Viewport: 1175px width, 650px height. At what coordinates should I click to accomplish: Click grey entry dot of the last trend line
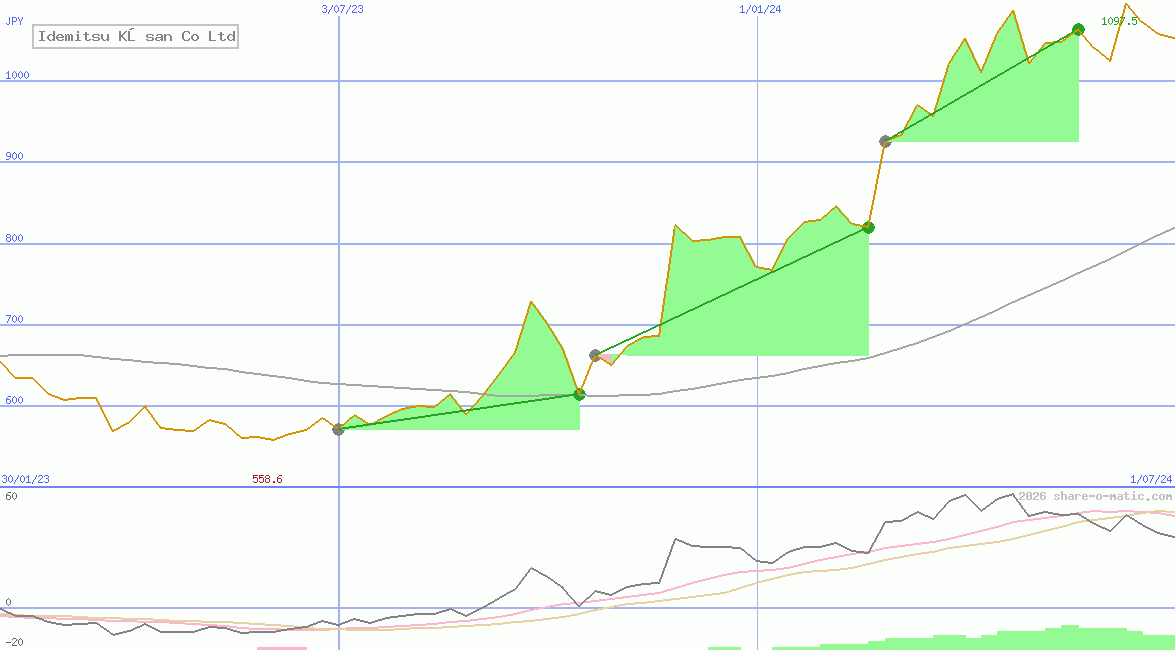coord(885,141)
